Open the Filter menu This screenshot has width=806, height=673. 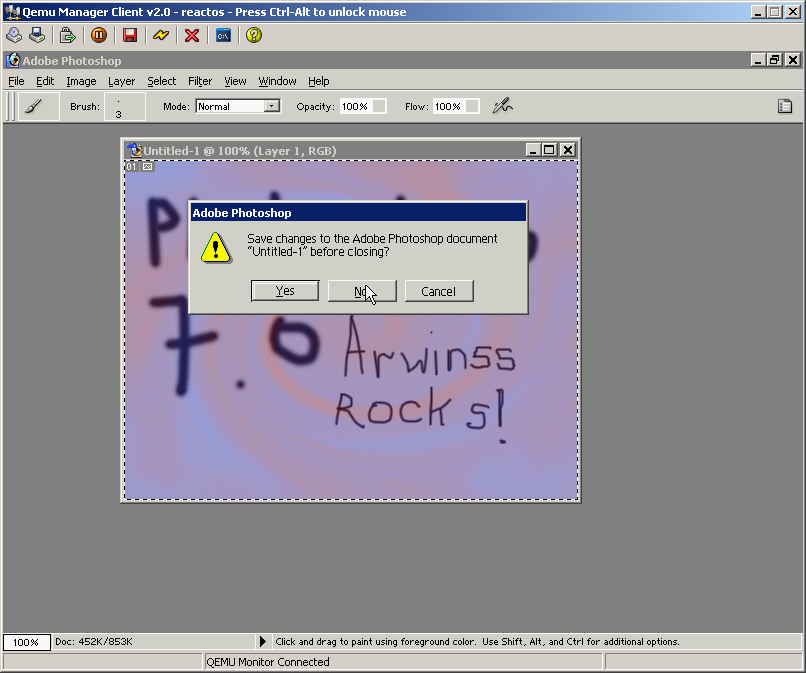point(200,81)
